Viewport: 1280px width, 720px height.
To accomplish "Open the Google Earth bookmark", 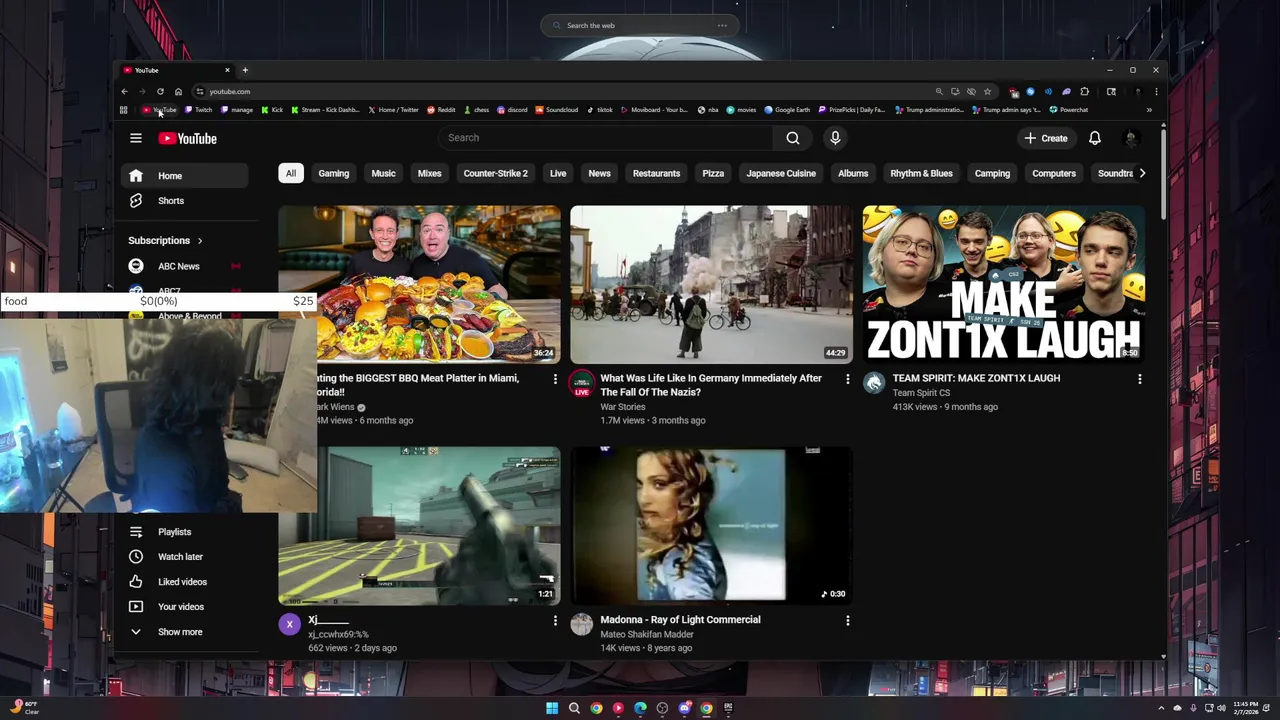I will click(788, 110).
